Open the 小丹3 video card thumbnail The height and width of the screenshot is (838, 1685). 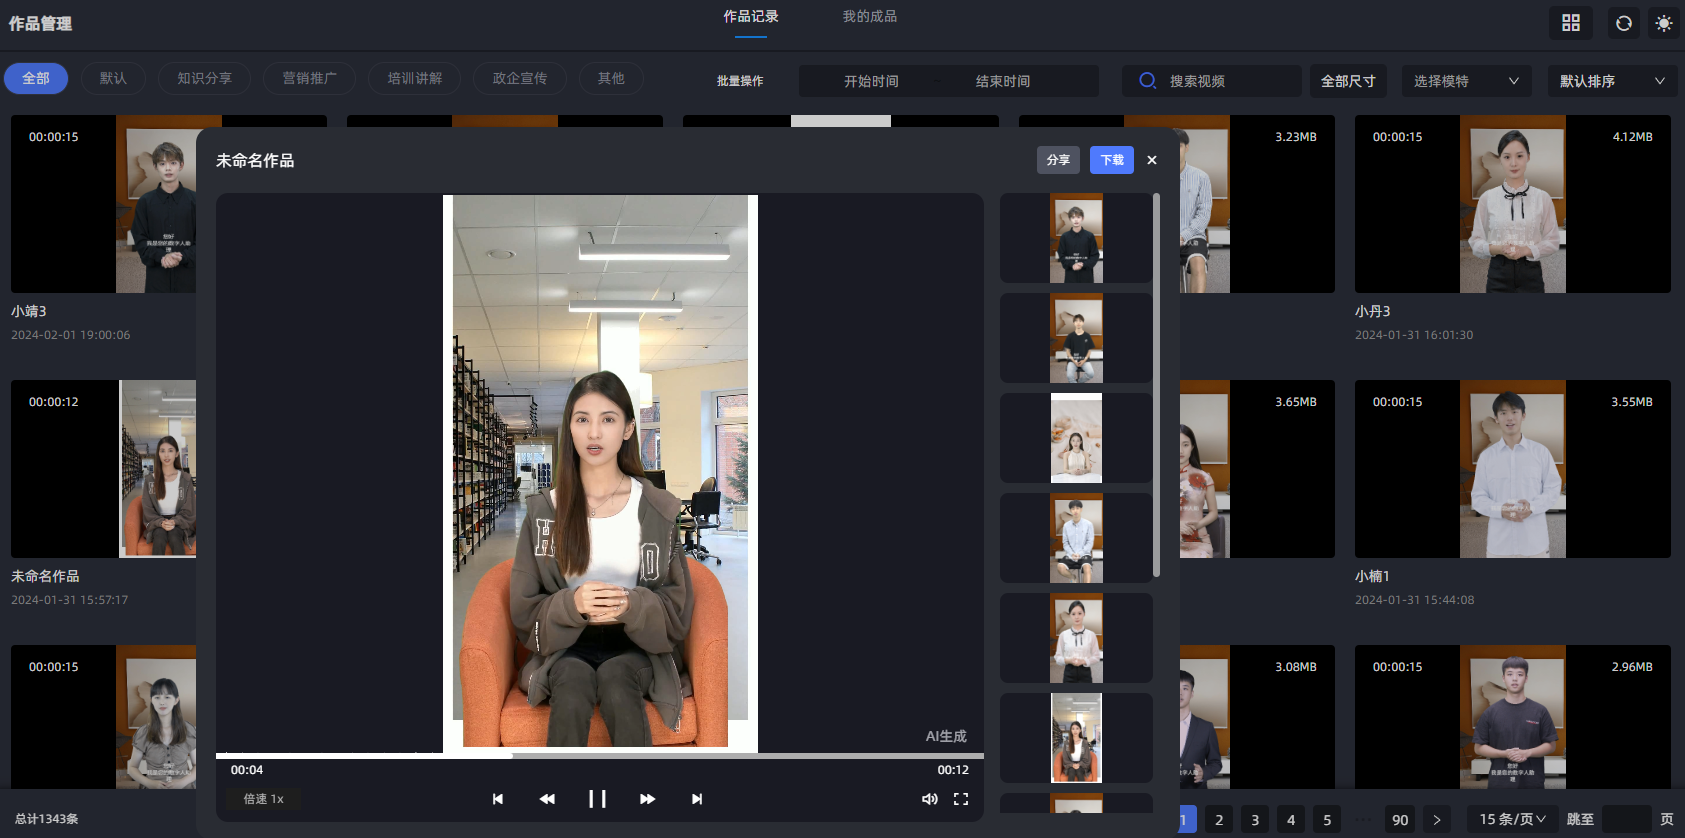[x=1513, y=204]
